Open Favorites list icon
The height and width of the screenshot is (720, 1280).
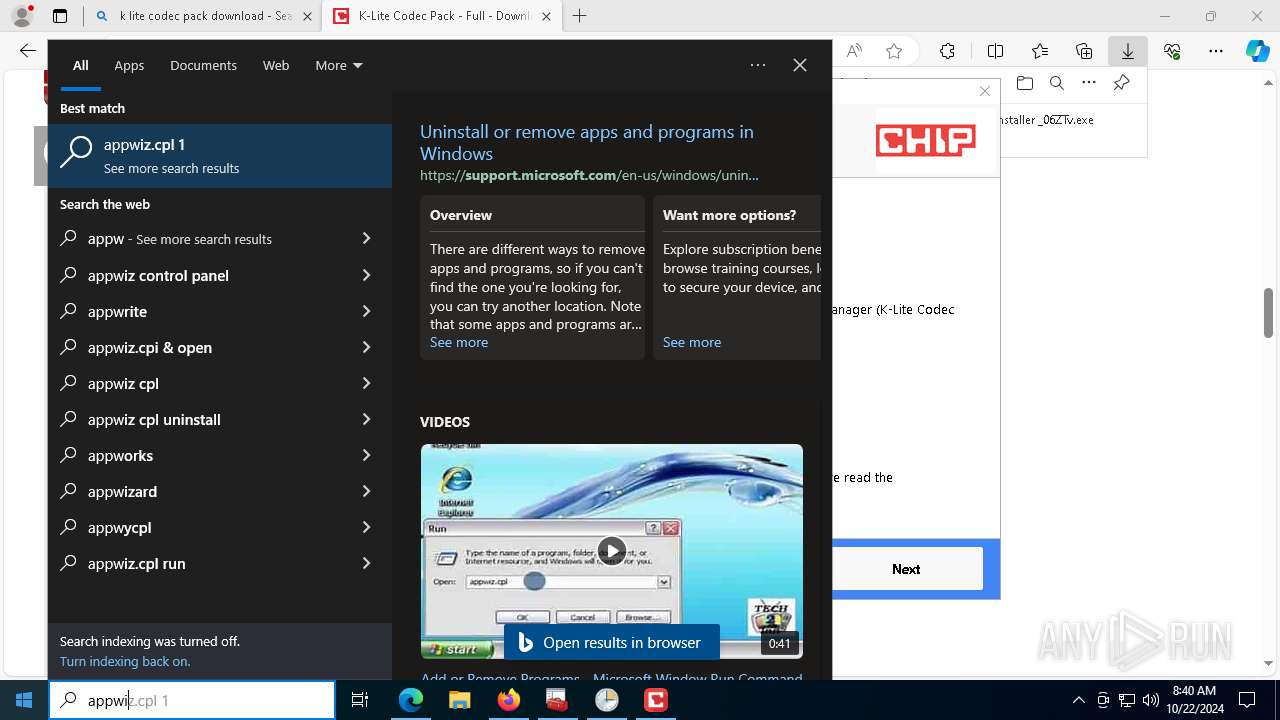coord(1040,51)
